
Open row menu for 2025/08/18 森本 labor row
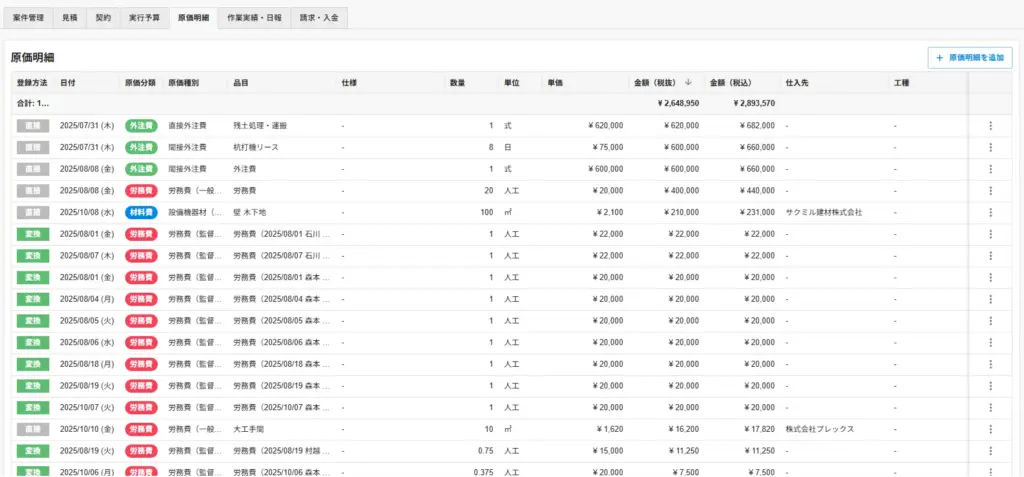click(990, 364)
